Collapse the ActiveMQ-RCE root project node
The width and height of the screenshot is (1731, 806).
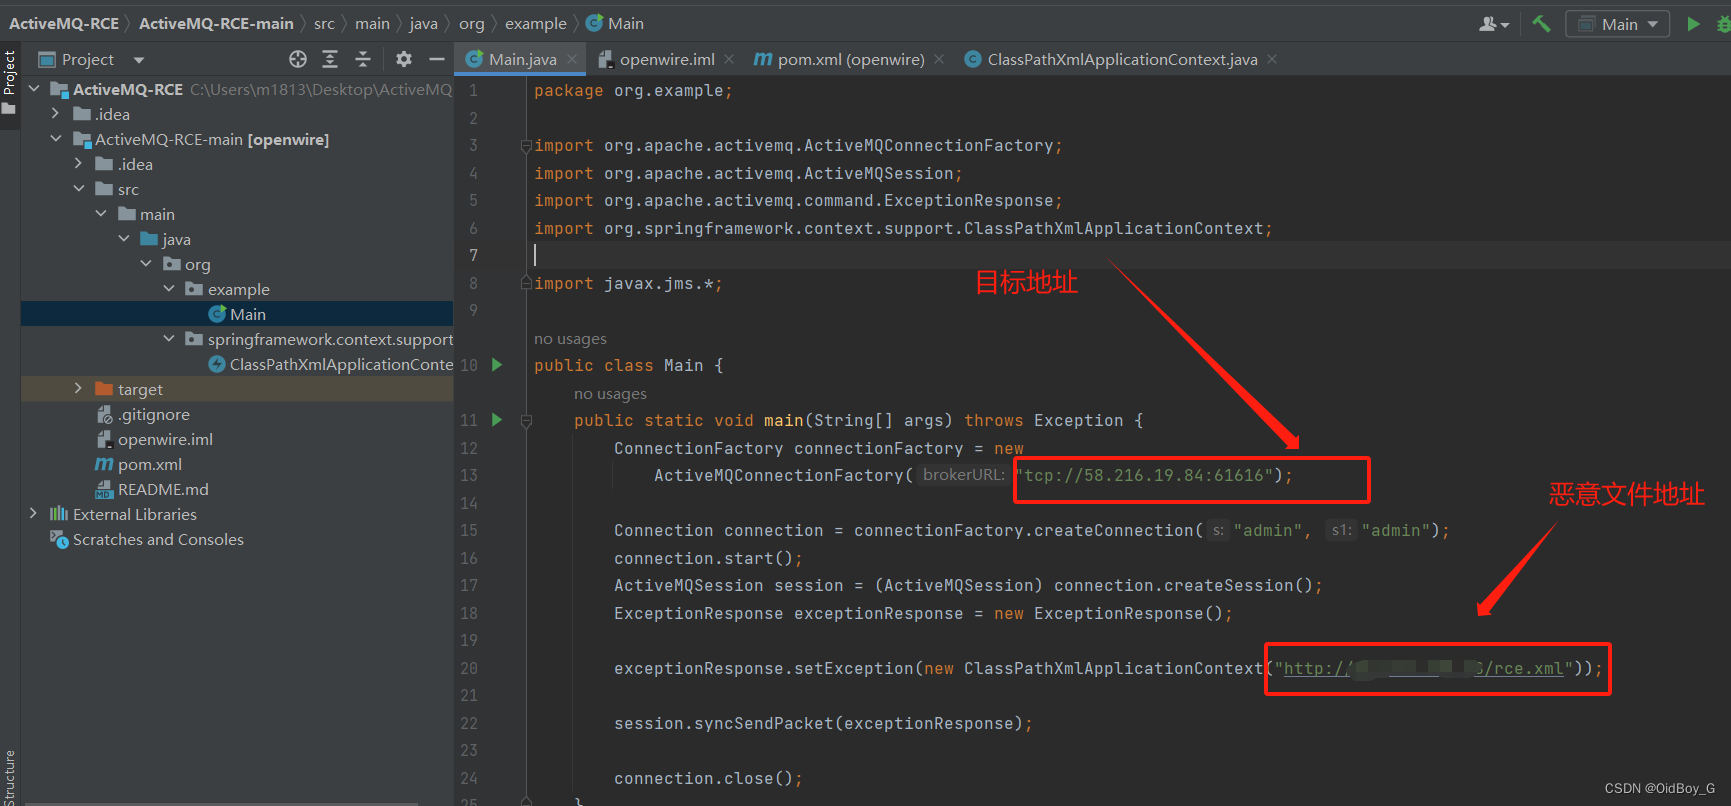(x=35, y=89)
